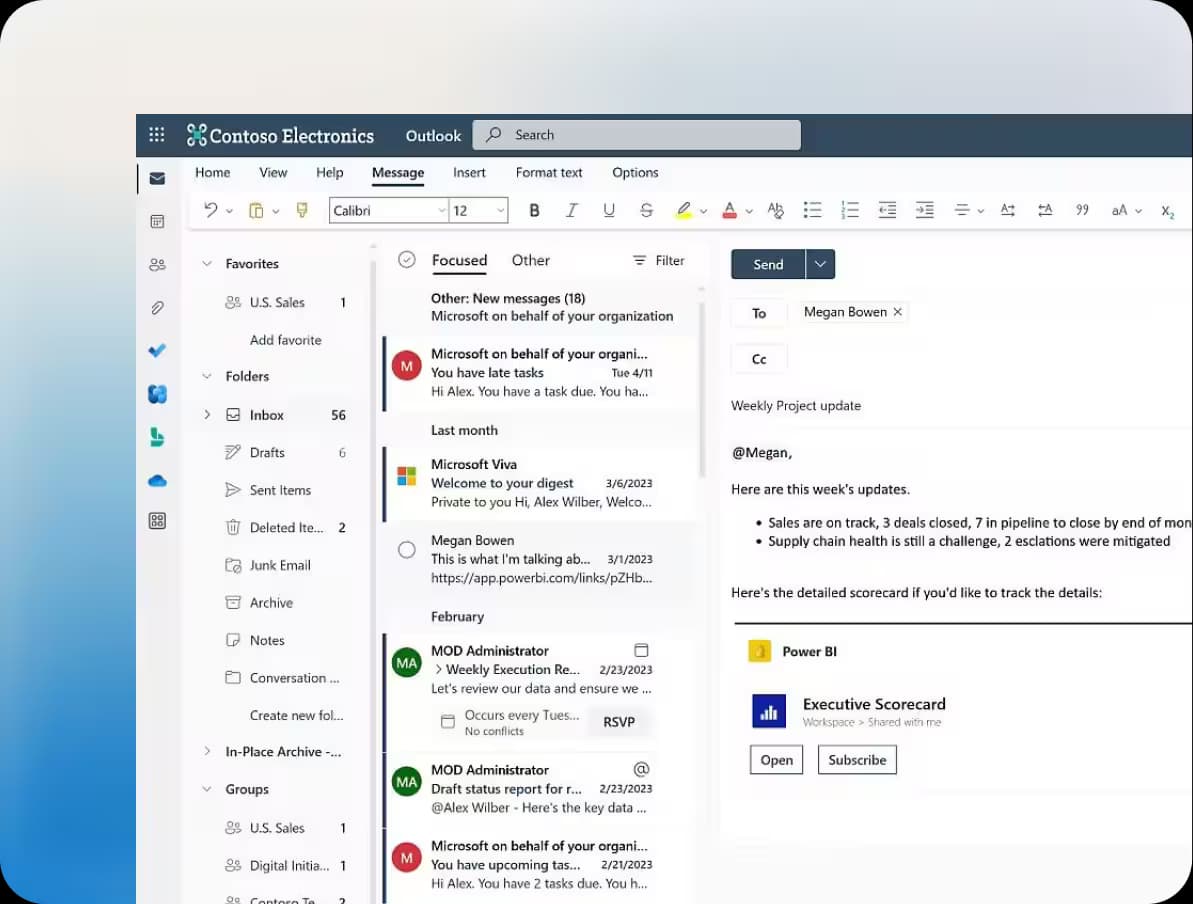Expand the Inbox folder chevron
The height and width of the screenshot is (904, 1193).
point(206,415)
